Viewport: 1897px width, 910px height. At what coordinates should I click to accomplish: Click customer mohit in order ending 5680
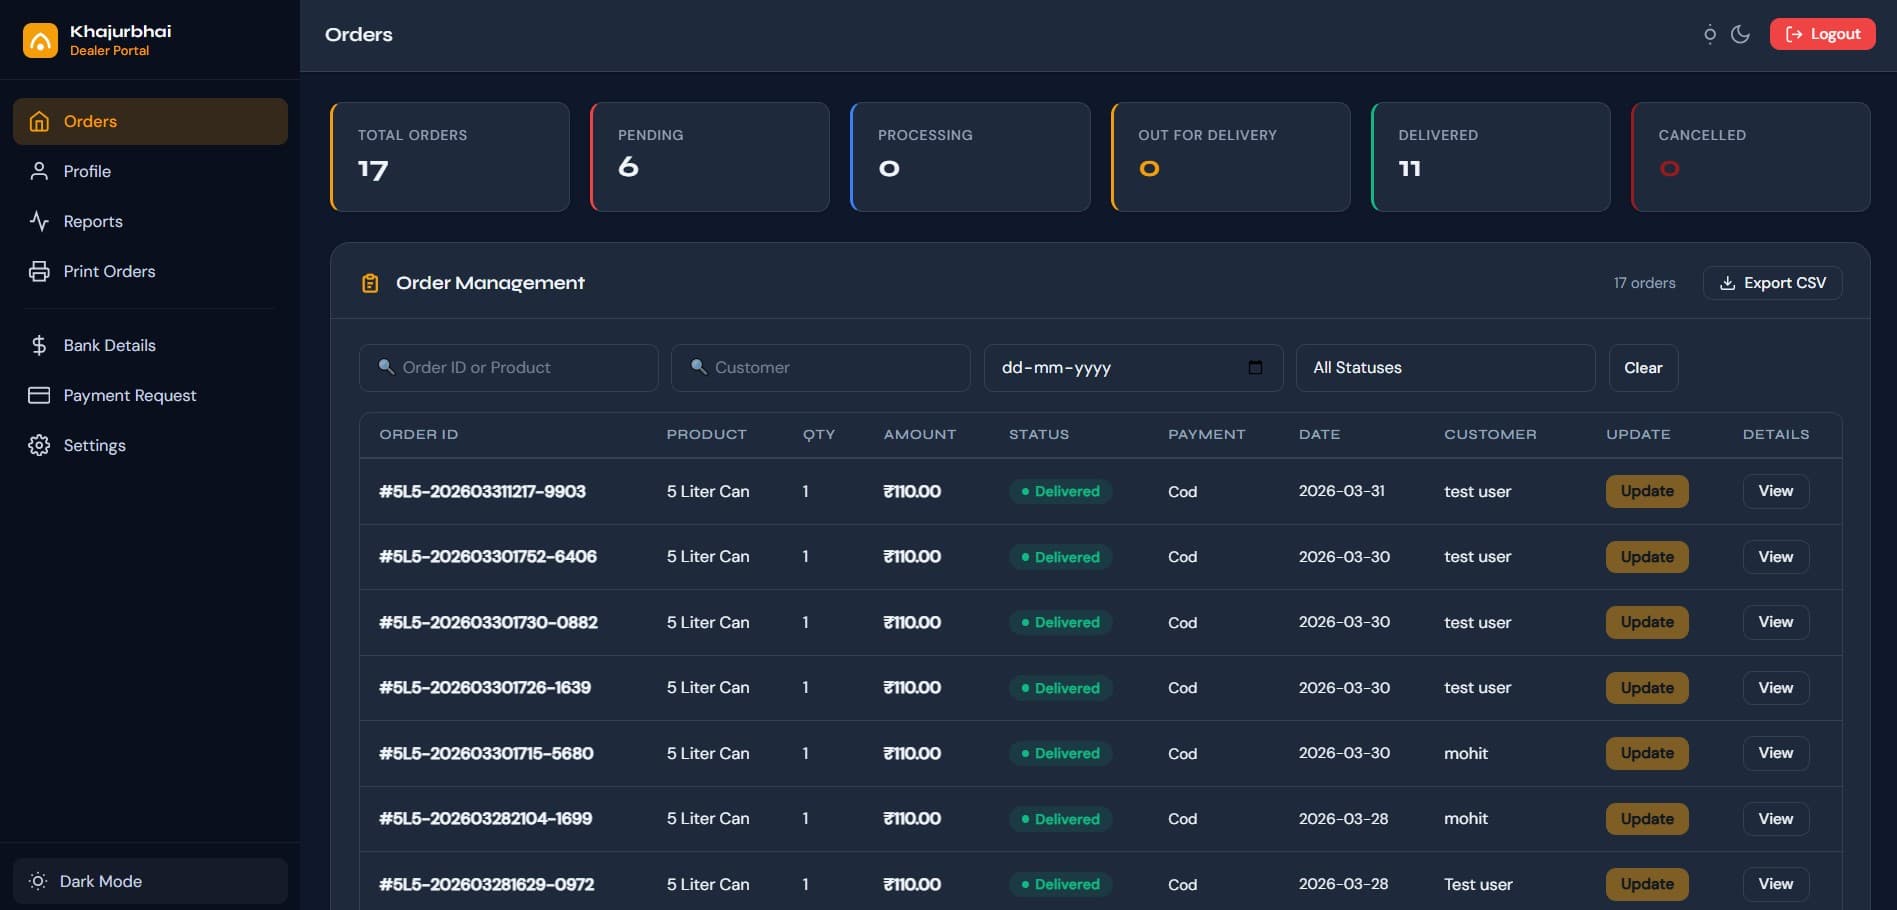1466,753
